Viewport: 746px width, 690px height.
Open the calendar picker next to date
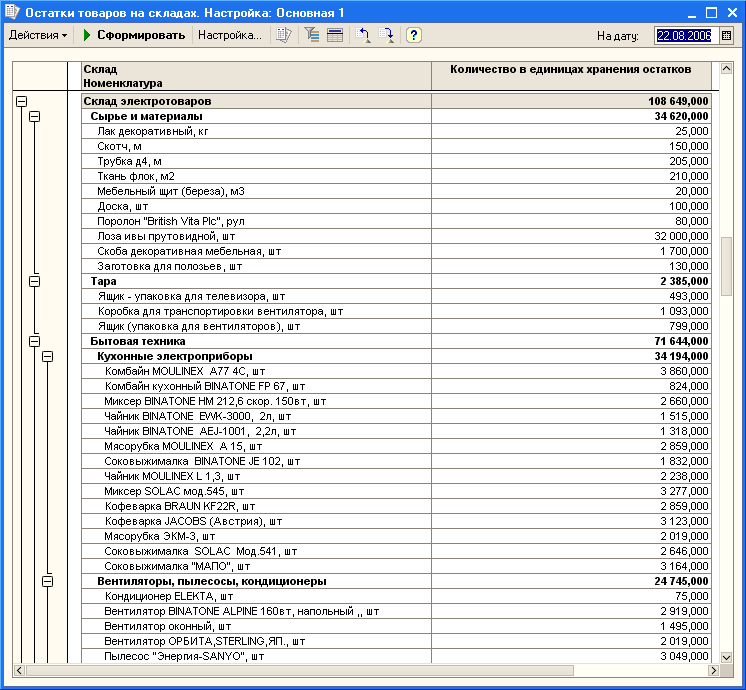click(x=726, y=36)
